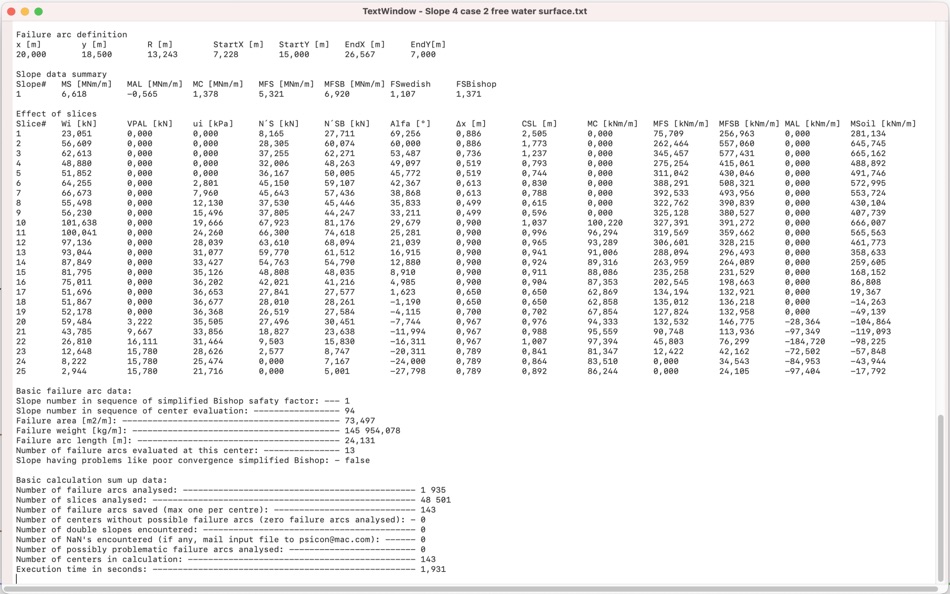Click the failure weight value '145 954,078'
The height and width of the screenshot is (594, 950).
pos(373,430)
